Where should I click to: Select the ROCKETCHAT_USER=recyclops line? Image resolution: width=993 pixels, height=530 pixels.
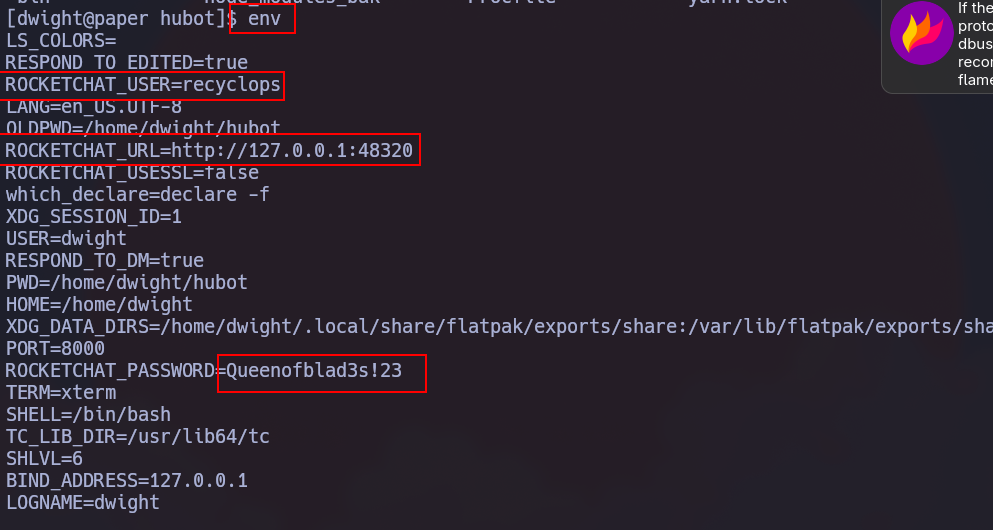point(143,84)
